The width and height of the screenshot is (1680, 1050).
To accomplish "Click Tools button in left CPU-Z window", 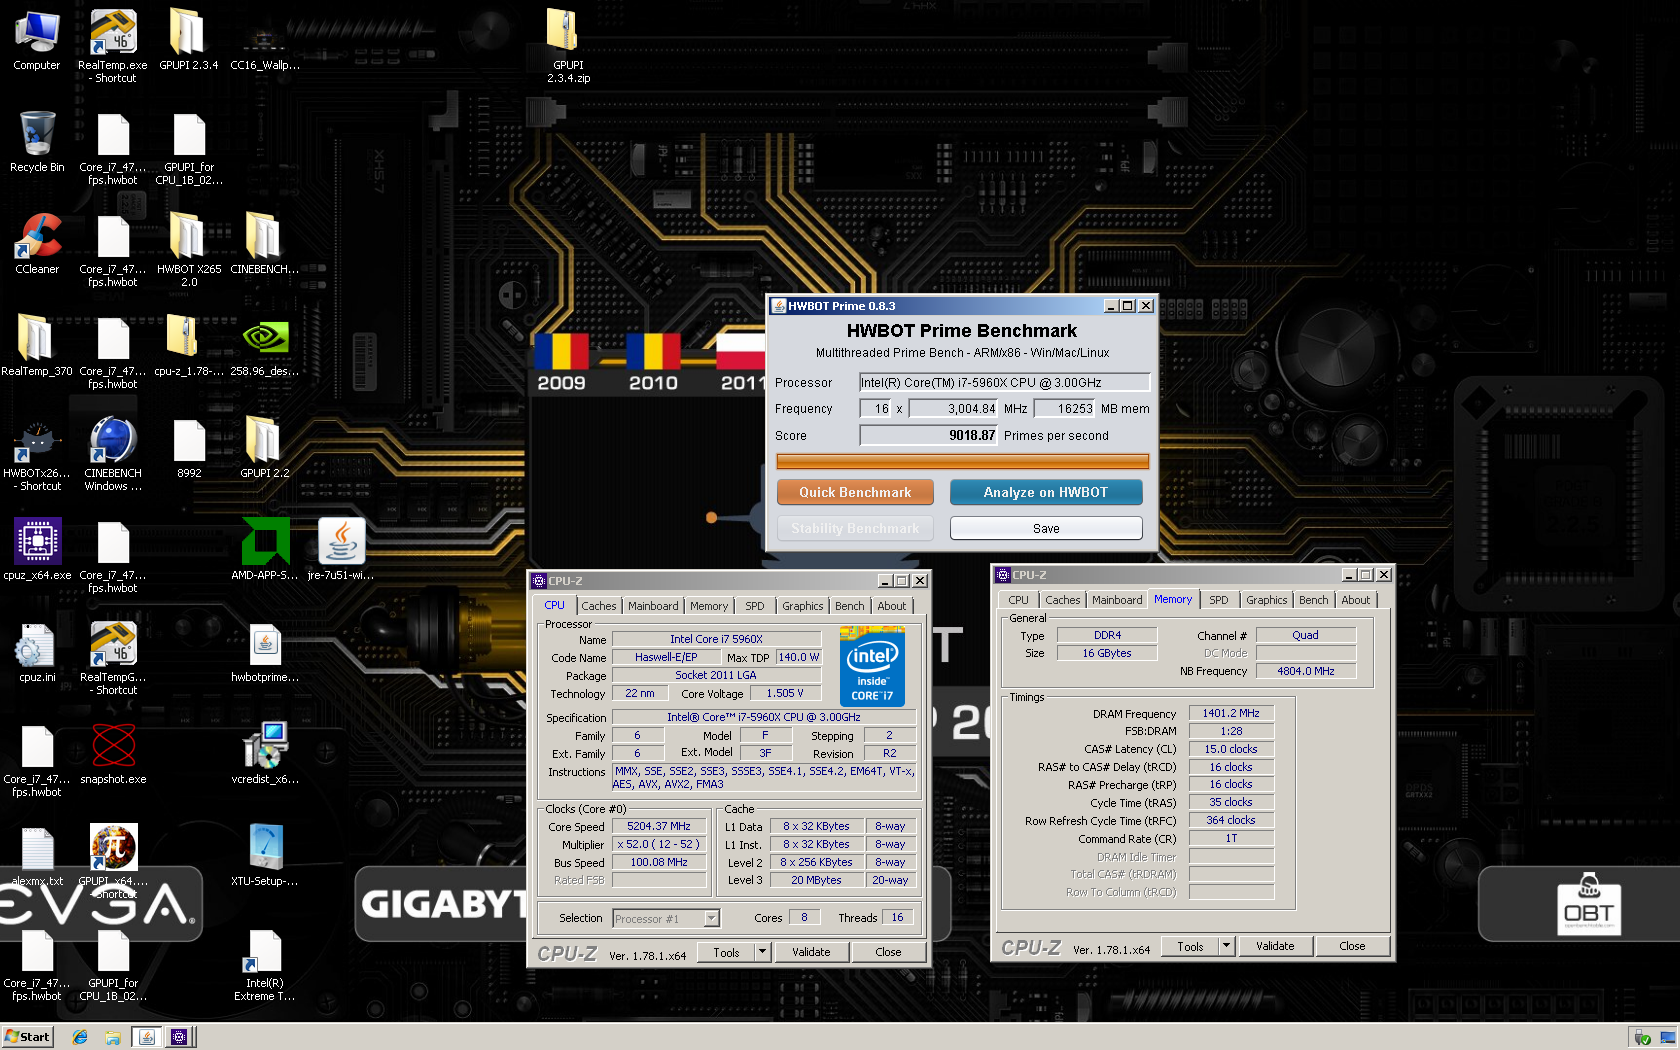I will click(x=726, y=952).
